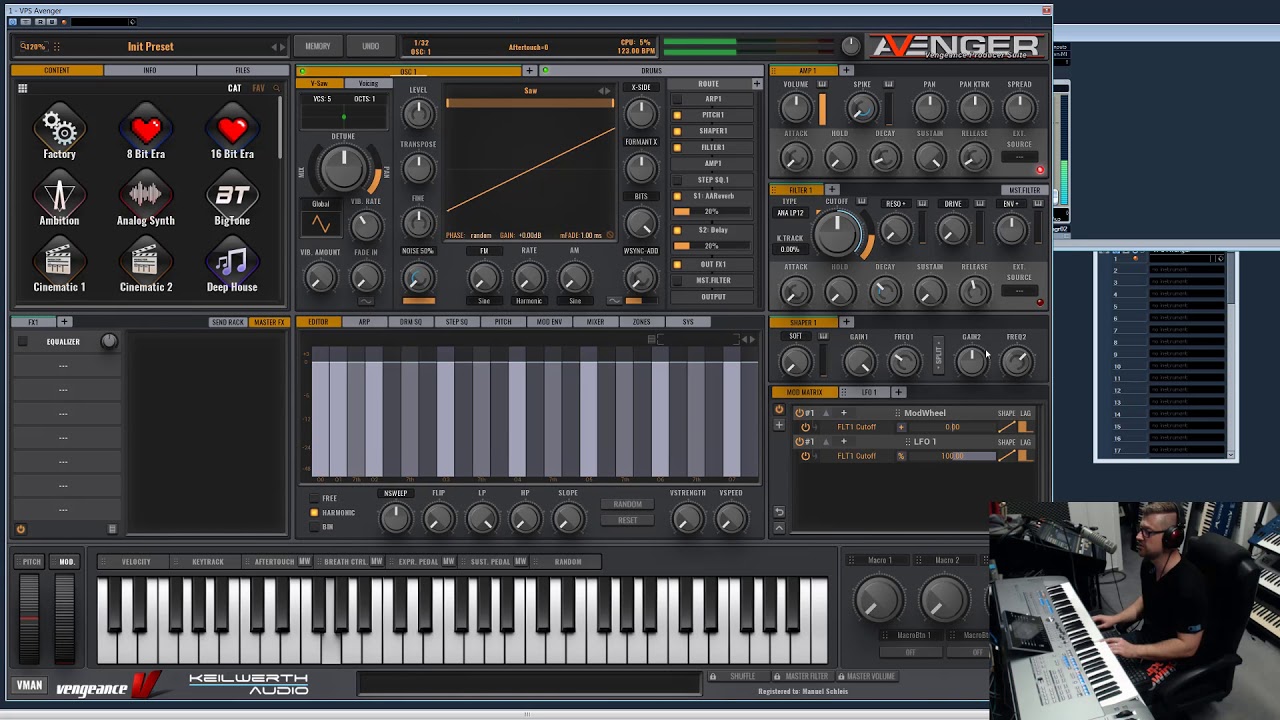Click the RESET button in harmonic editor

(x=628, y=520)
